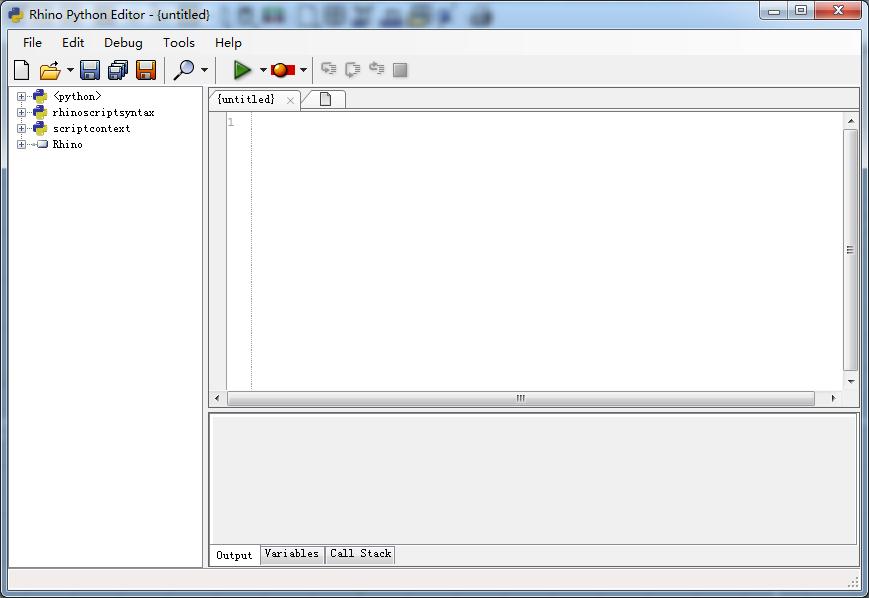Expand the rhinoscriptsyntax tree node
The height and width of the screenshot is (598, 869).
(21, 113)
